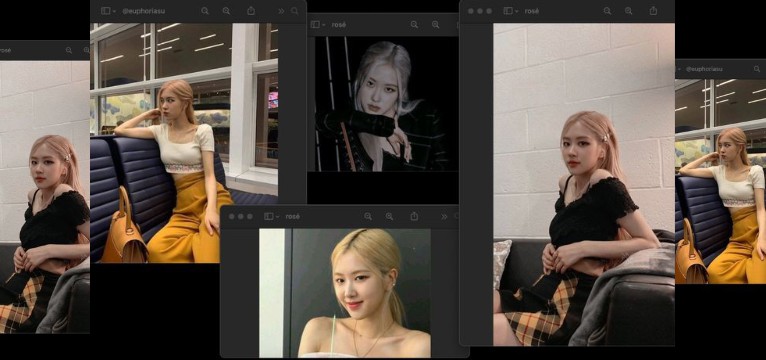Viewport: 766px width, 360px height.
Task: Close the large rosé window
Action: (x=470, y=11)
